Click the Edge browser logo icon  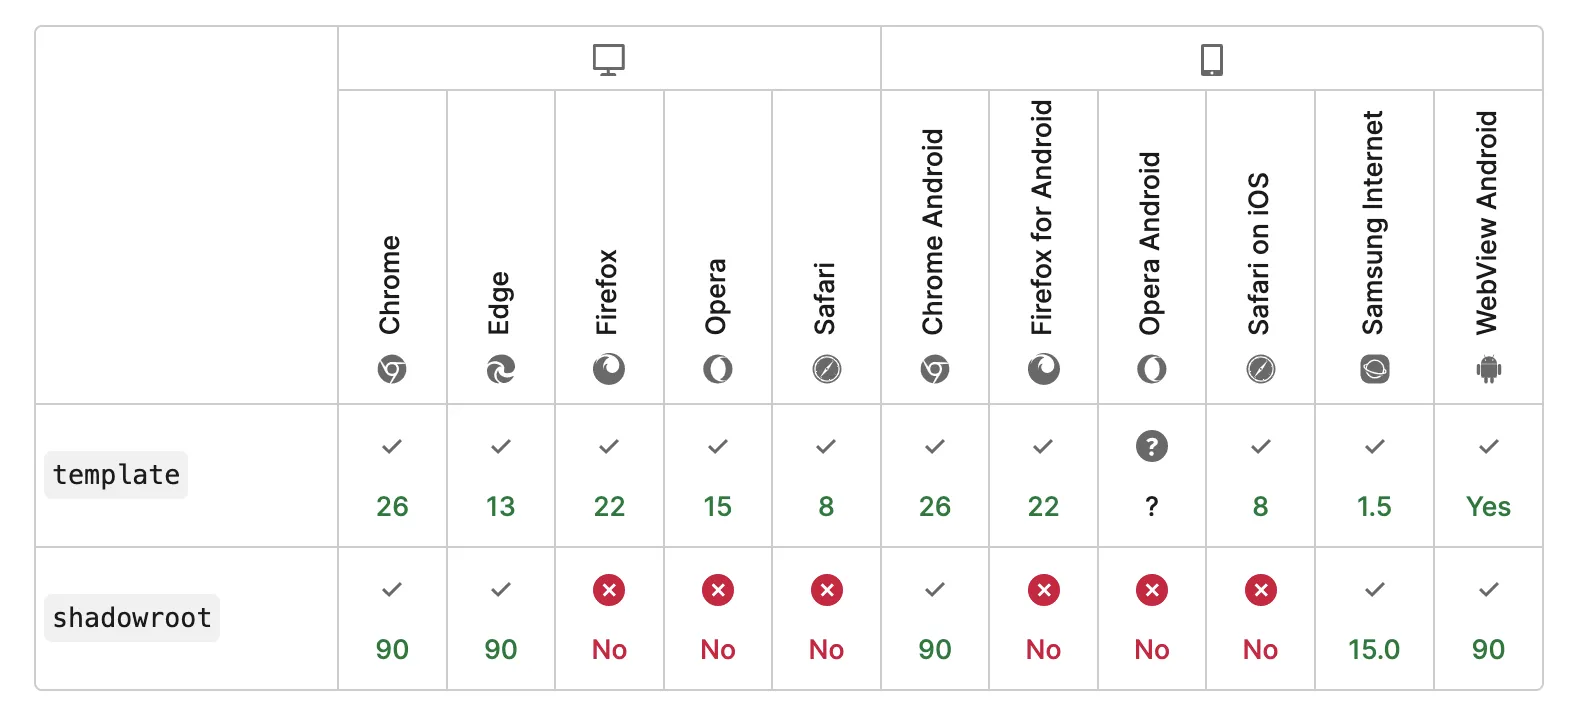click(x=500, y=370)
